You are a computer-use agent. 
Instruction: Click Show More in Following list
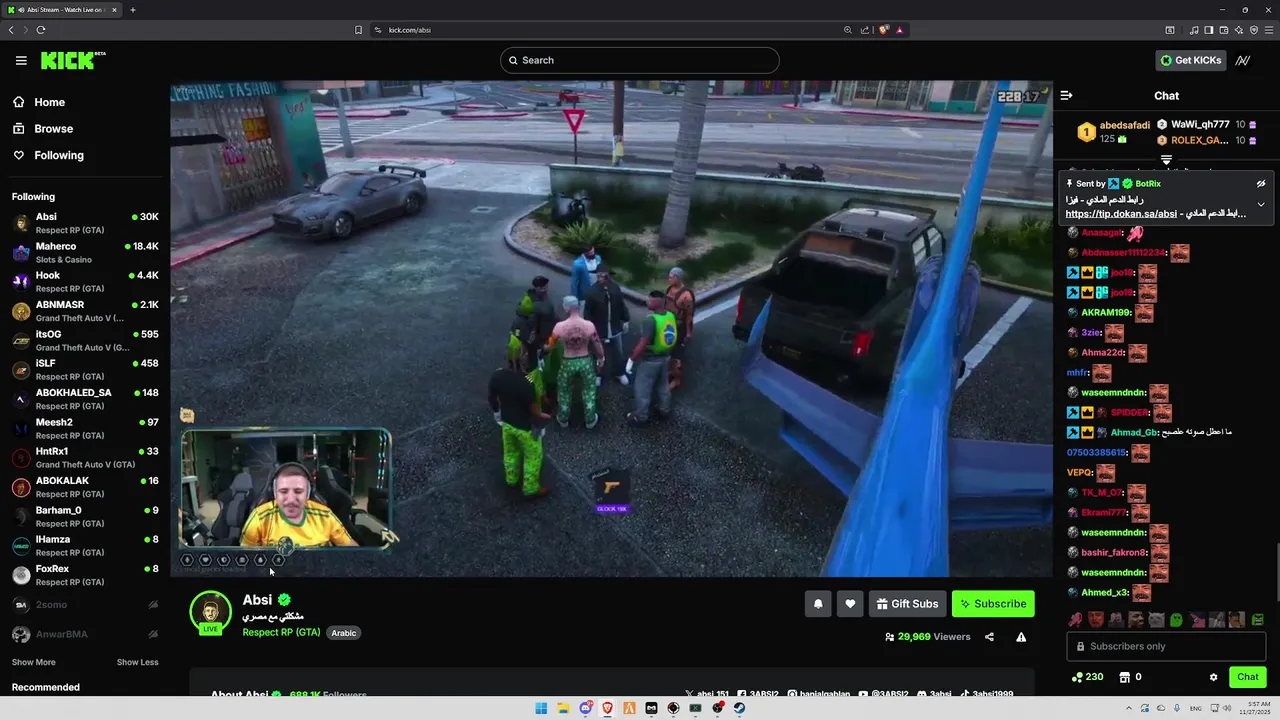coord(33,662)
